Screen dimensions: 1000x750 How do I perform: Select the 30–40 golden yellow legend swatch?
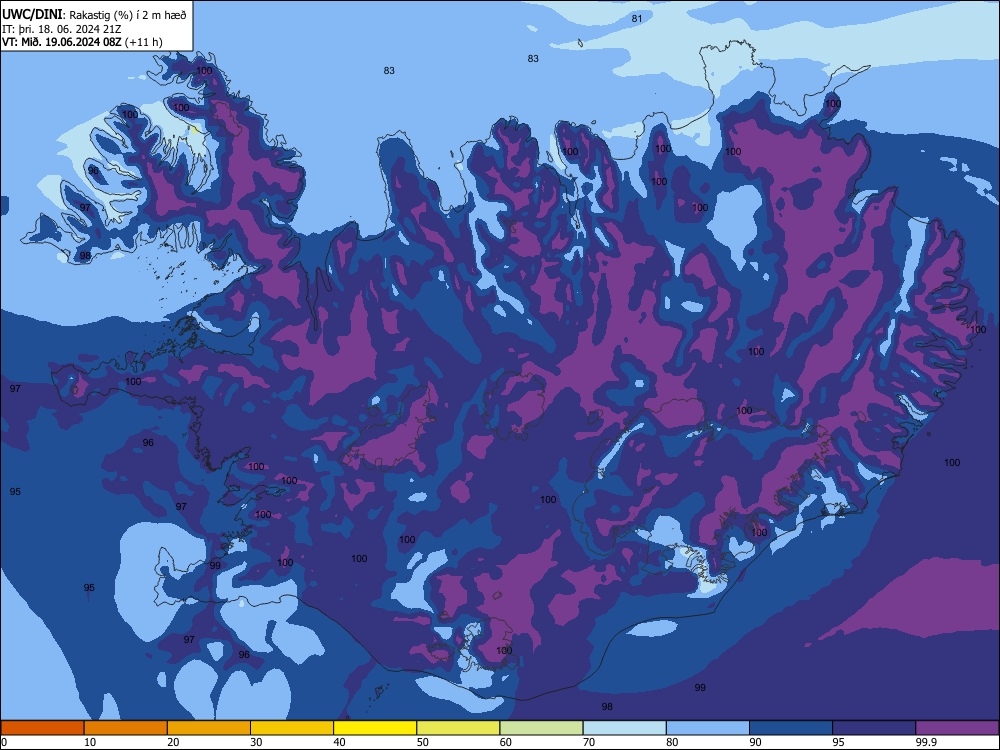292,728
